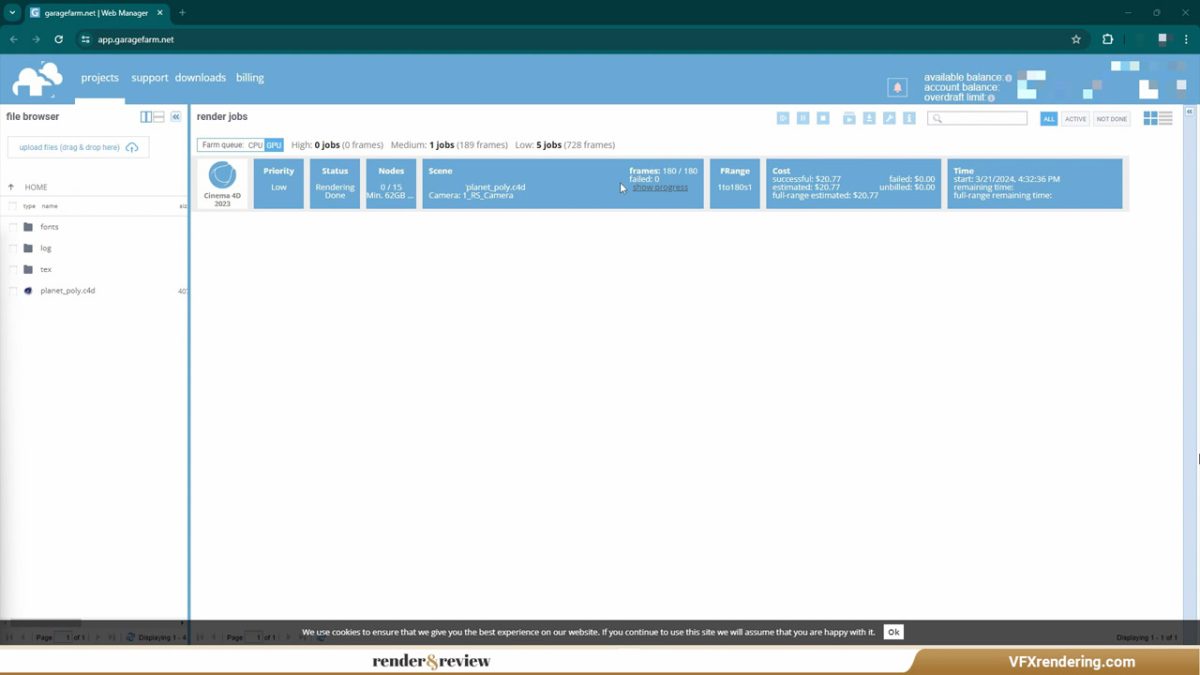1200x675 pixels.
Task: Click the Cinema 4D job thumbnail
Action: (x=222, y=183)
